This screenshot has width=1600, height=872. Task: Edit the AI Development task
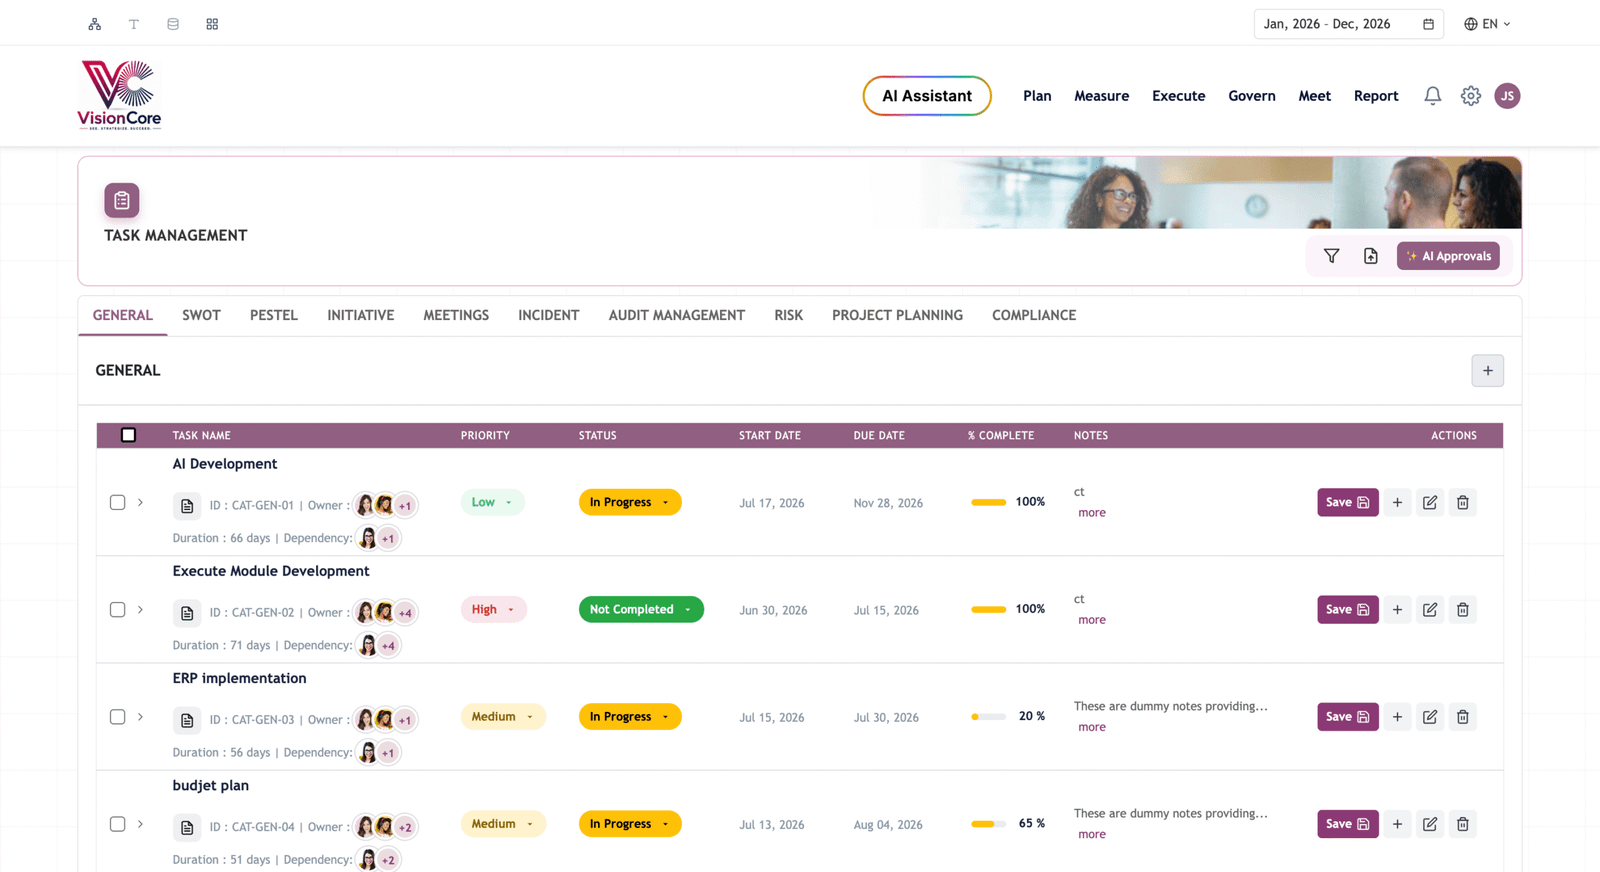coord(1430,502)
